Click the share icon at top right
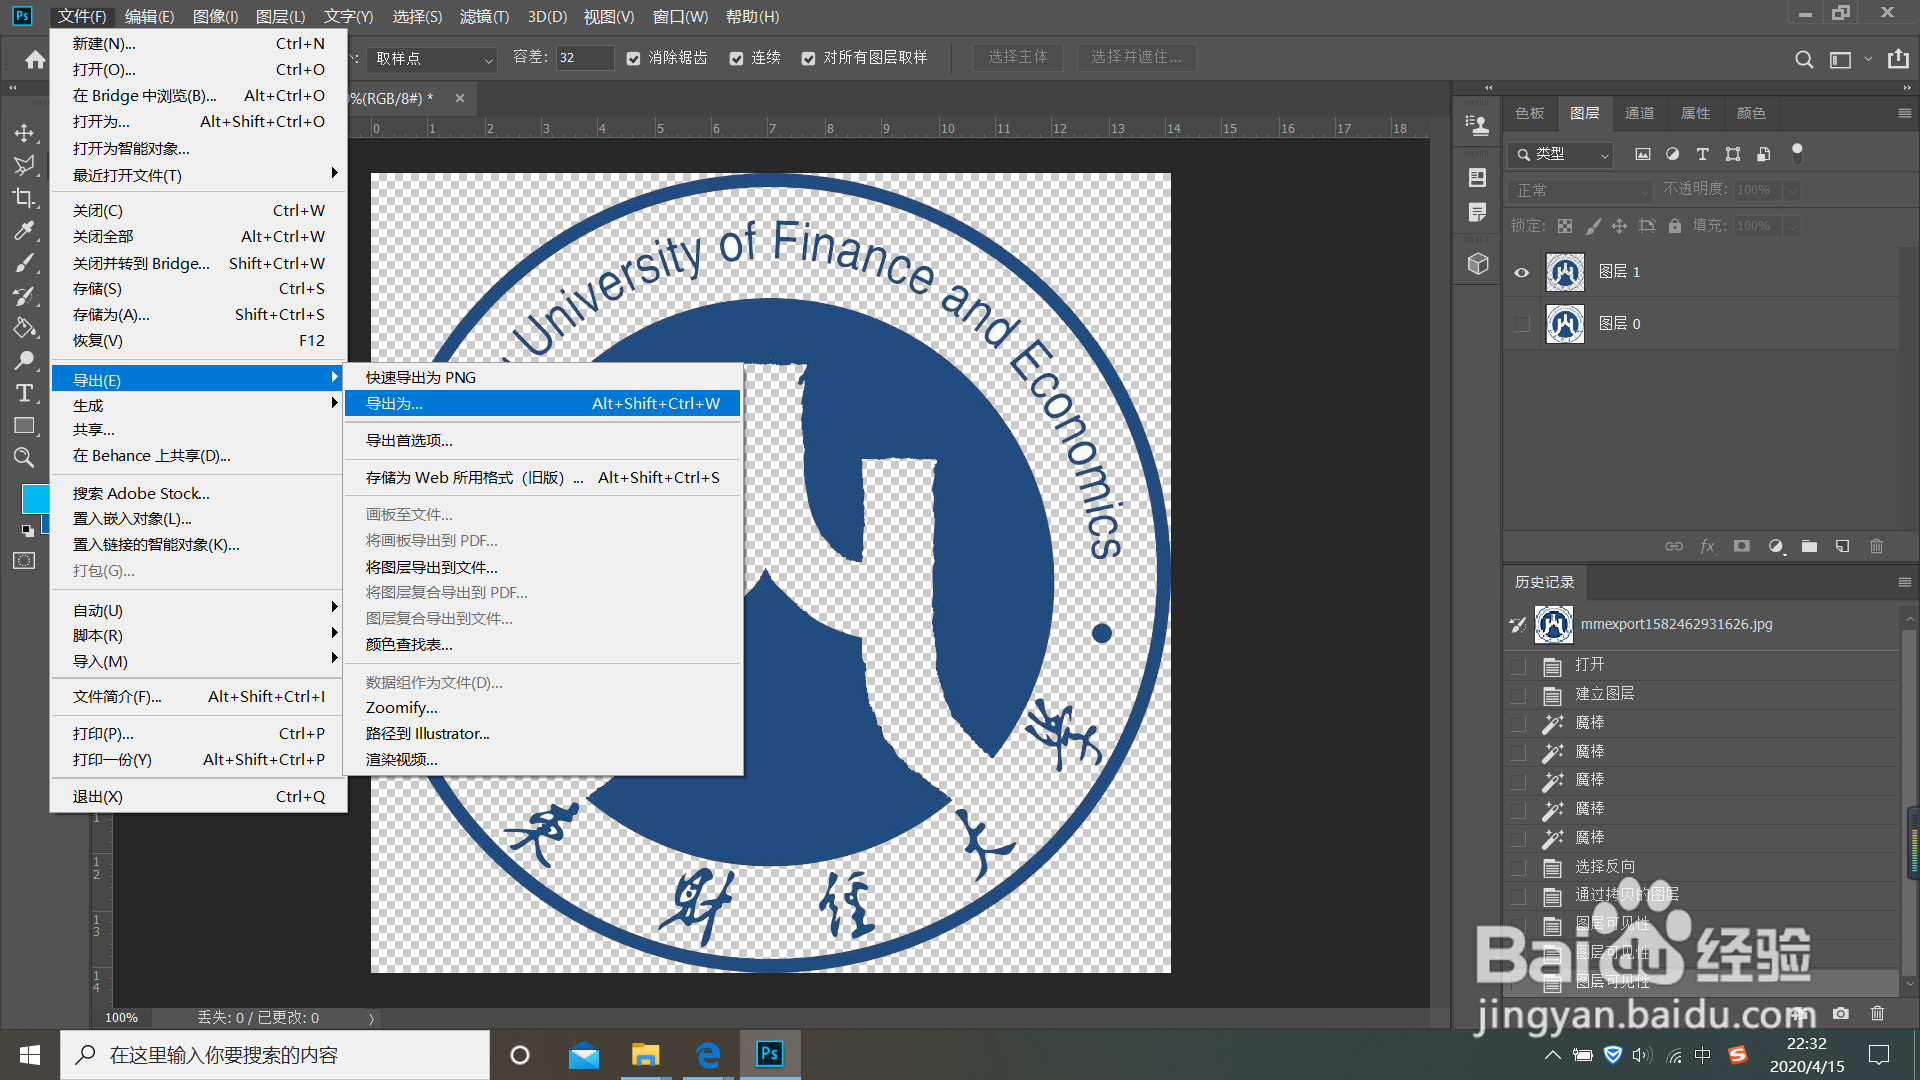Screen dimensions: 1920x1080 [x=1898, y=59]
